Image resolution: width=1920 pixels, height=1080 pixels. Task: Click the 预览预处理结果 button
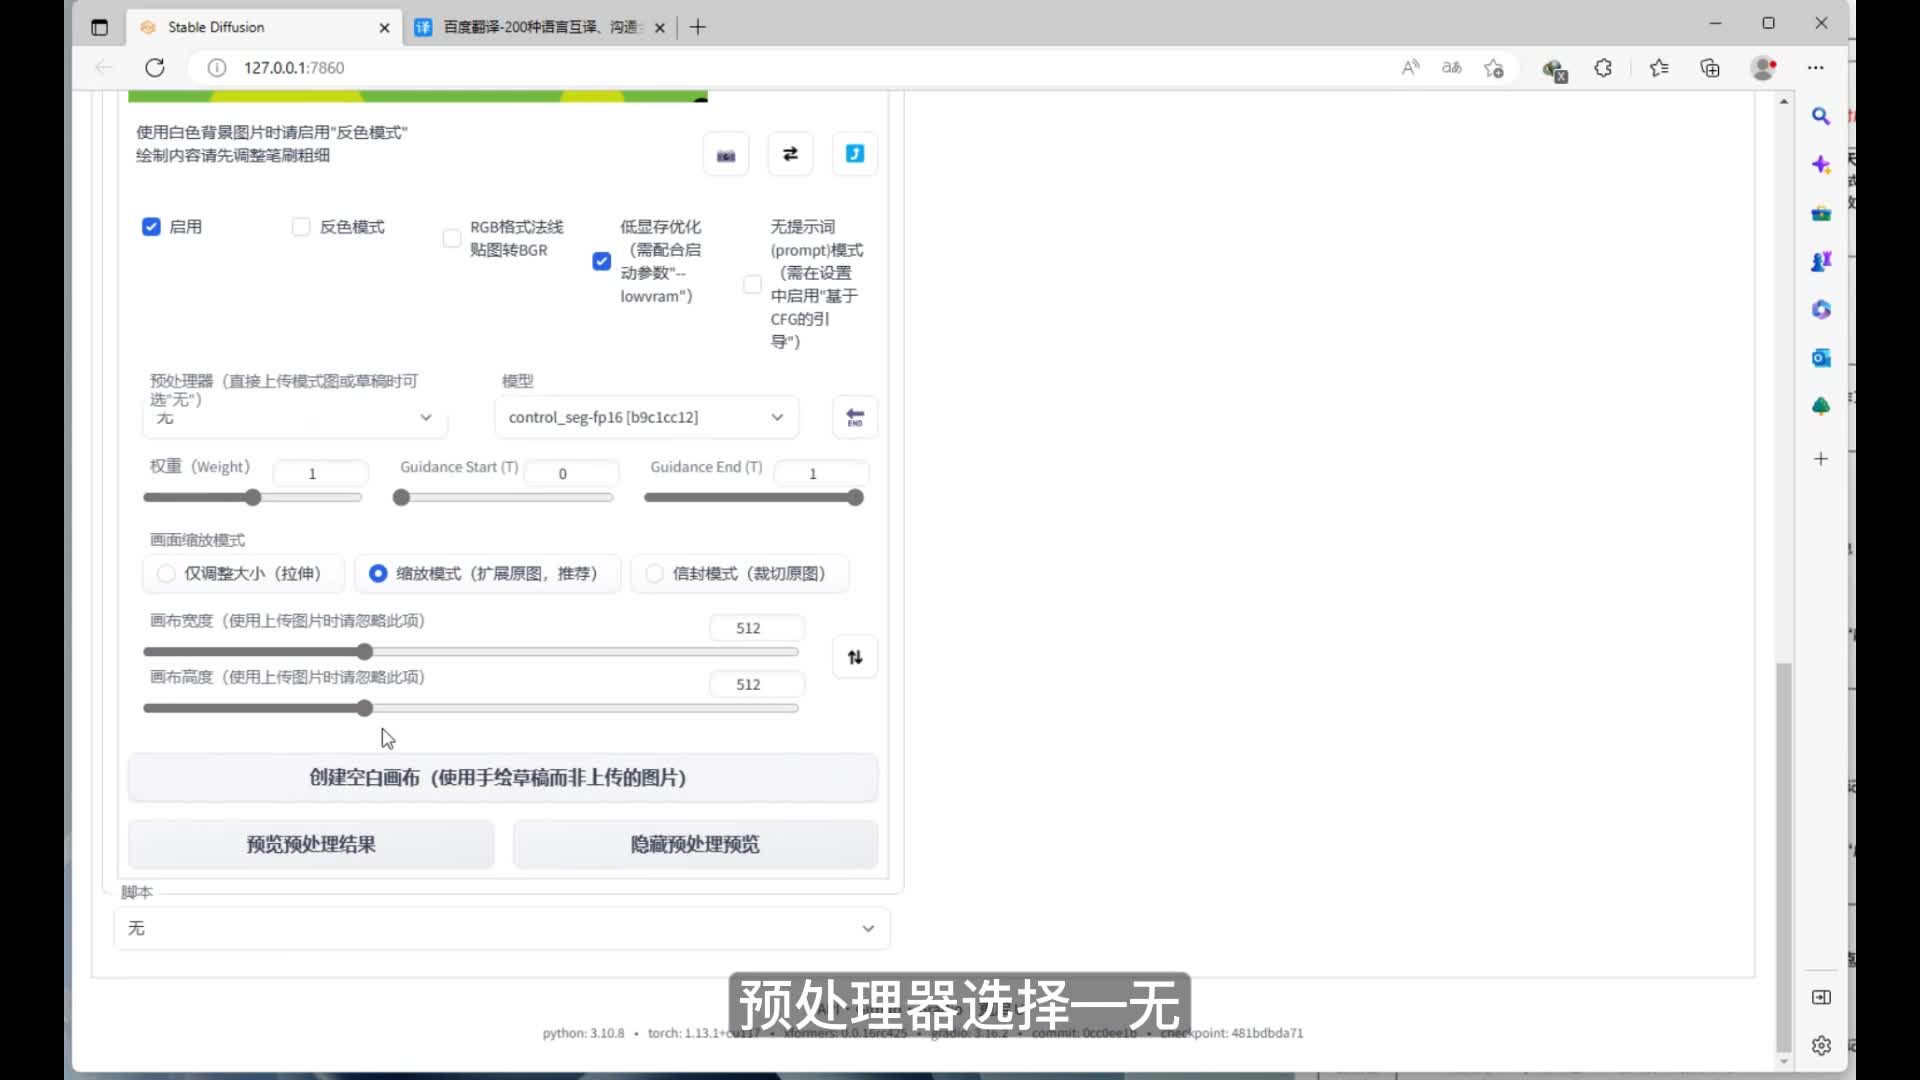point(311,845)
